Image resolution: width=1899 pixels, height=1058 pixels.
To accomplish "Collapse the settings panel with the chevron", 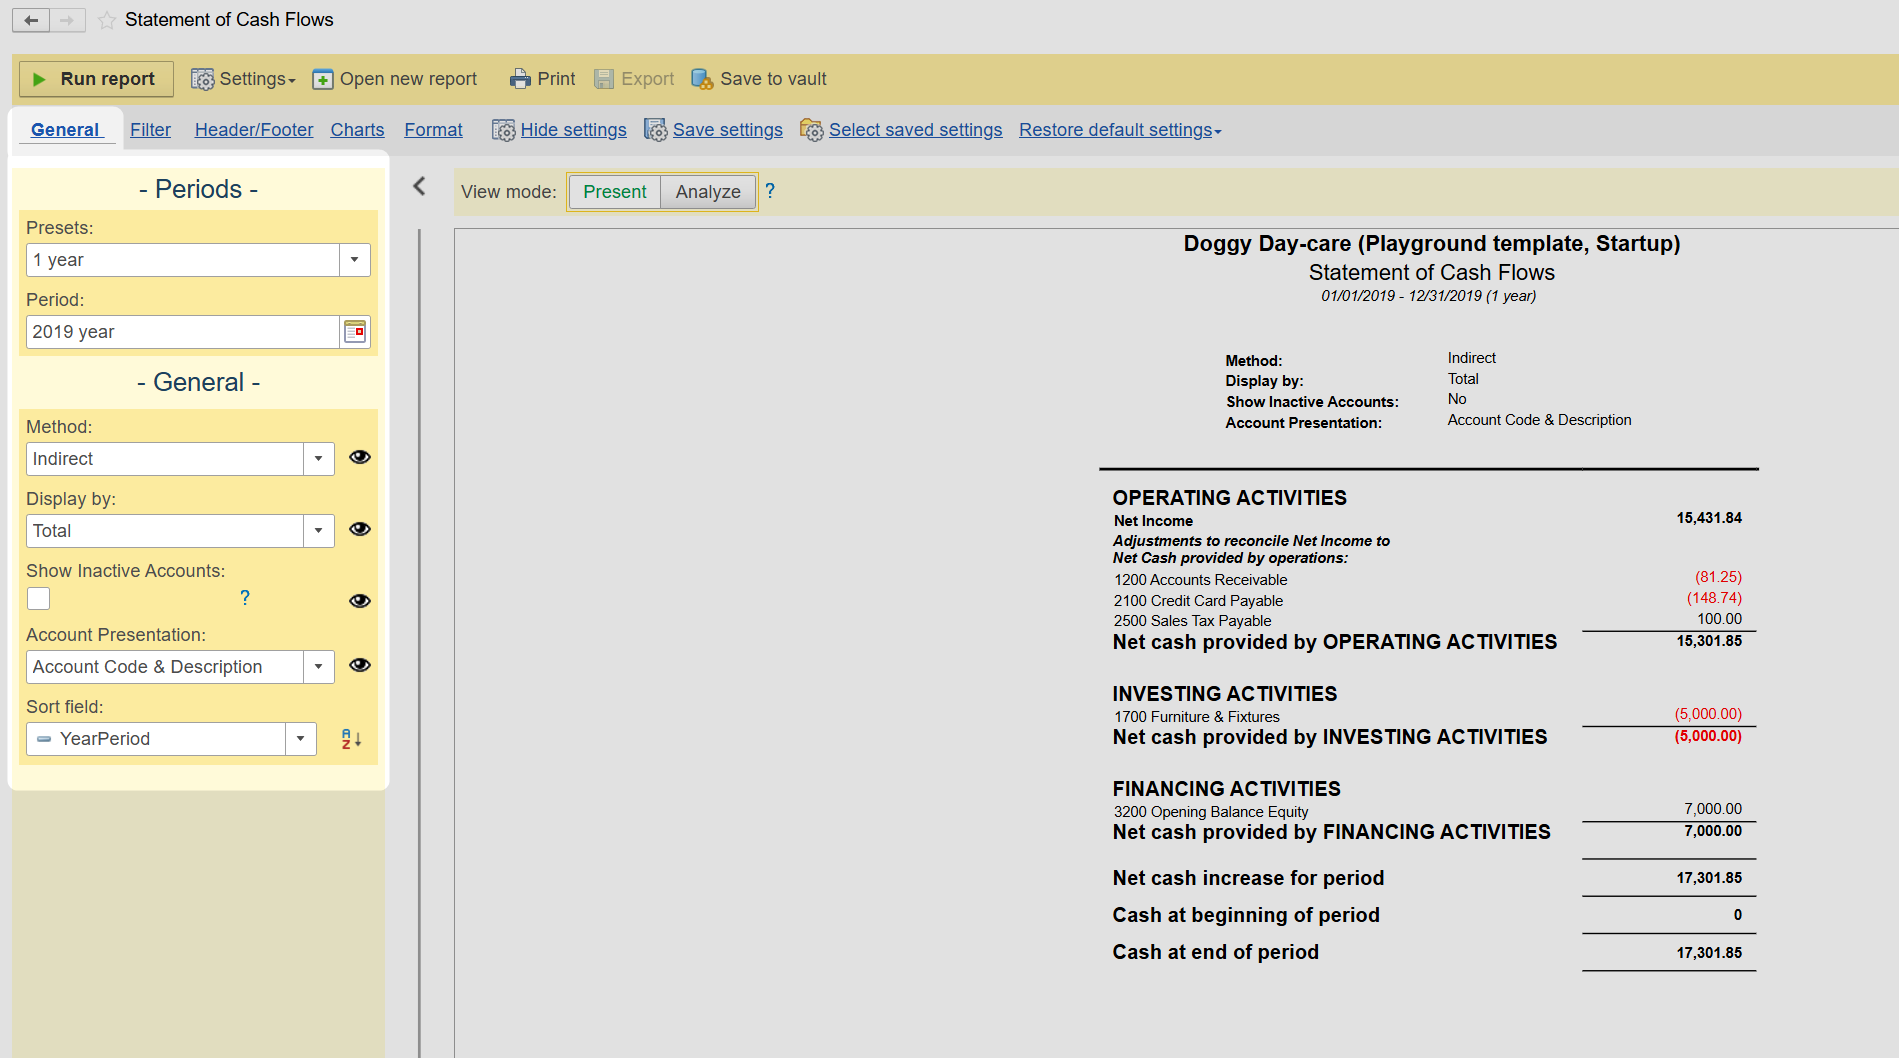I will (420, 186).
